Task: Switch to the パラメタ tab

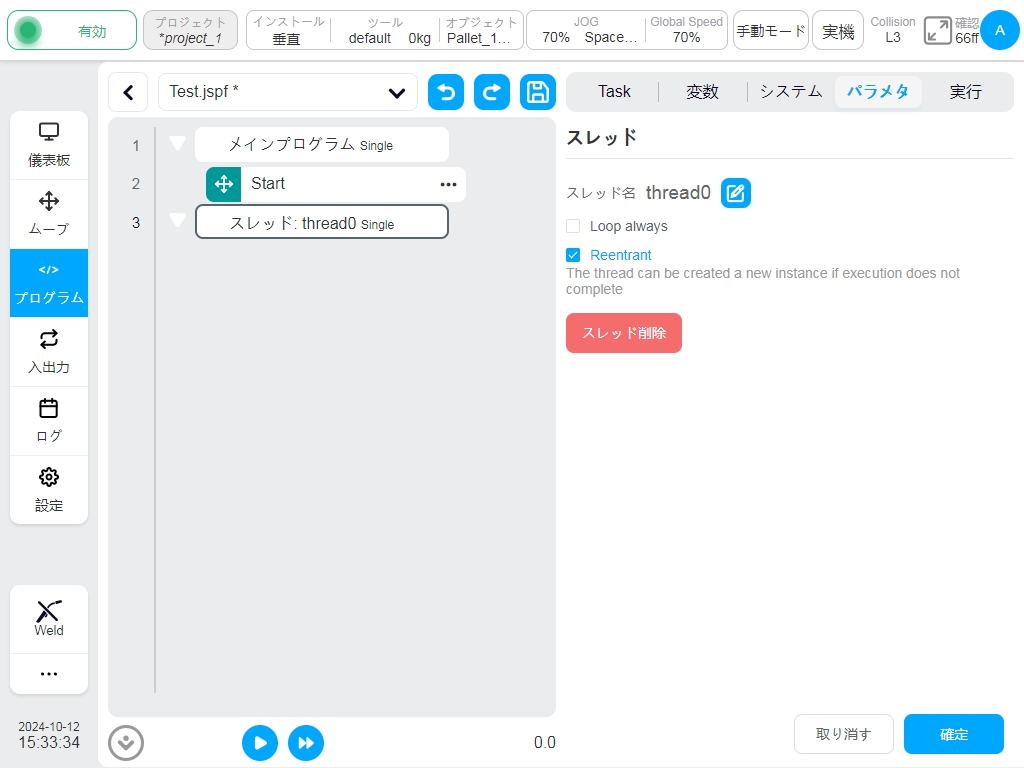Action: pos(878,91)
